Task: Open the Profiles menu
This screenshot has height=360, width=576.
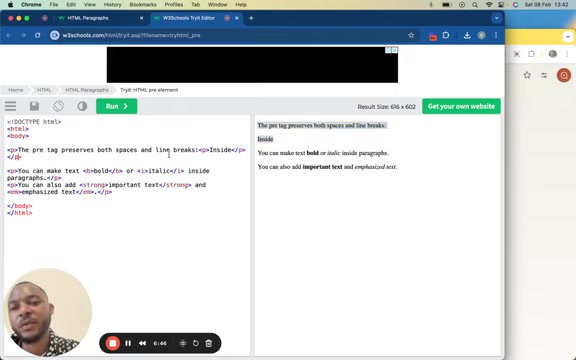Action: [x=174, y=4]
